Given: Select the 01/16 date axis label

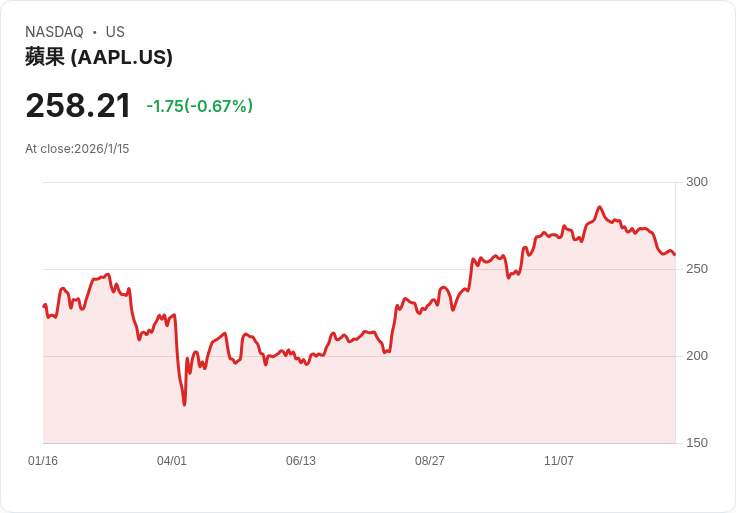Looking at the screenshot, I should pyautogui.click(x=43, y=461).
